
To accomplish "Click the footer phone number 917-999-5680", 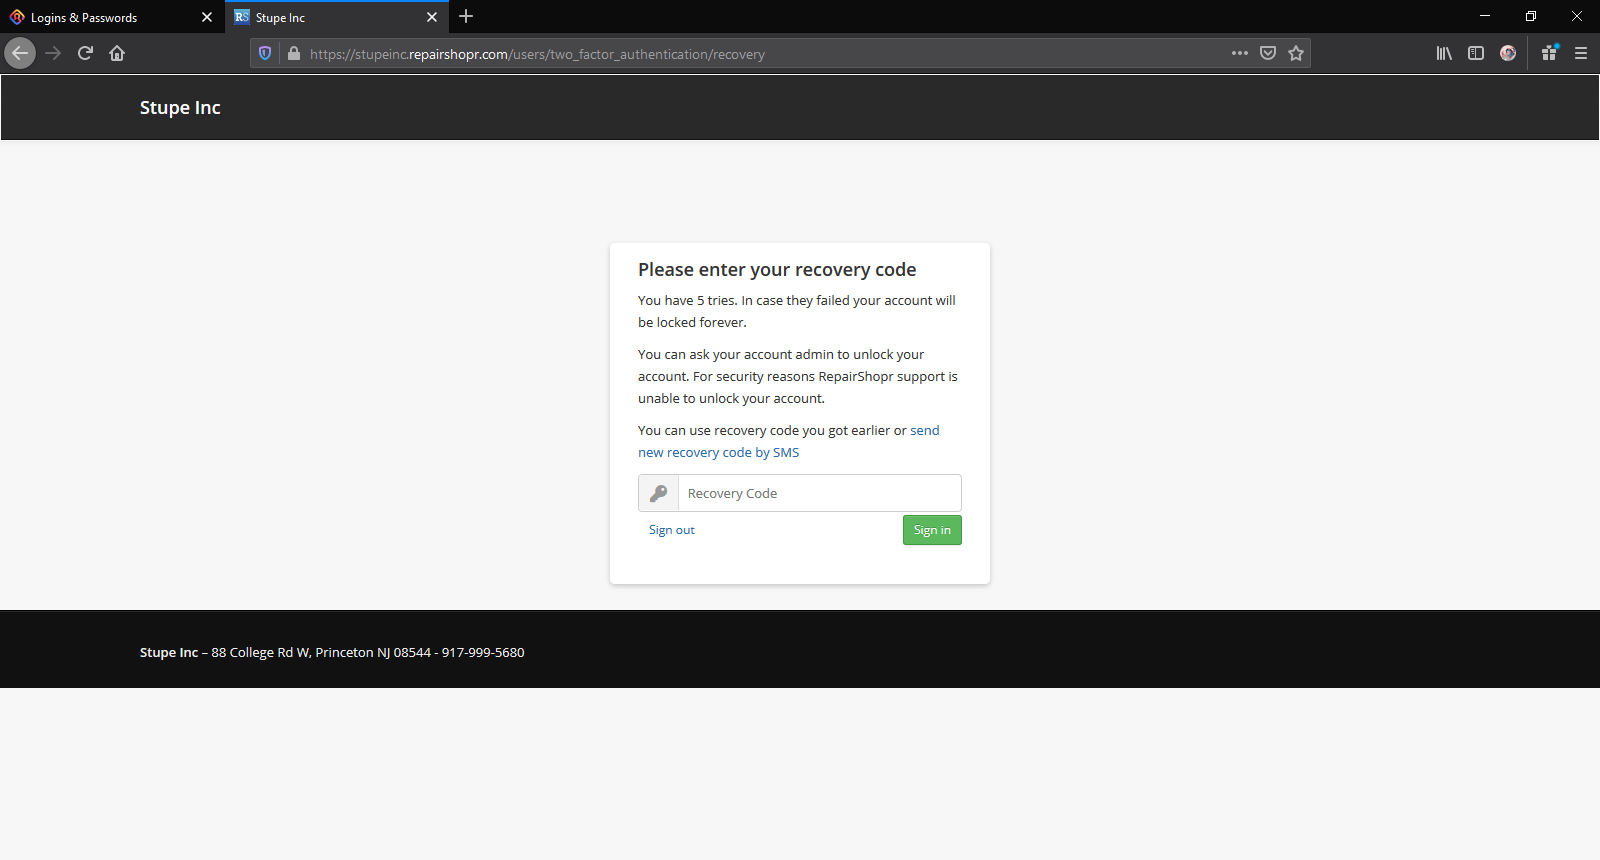I will (x=483, y=652).
